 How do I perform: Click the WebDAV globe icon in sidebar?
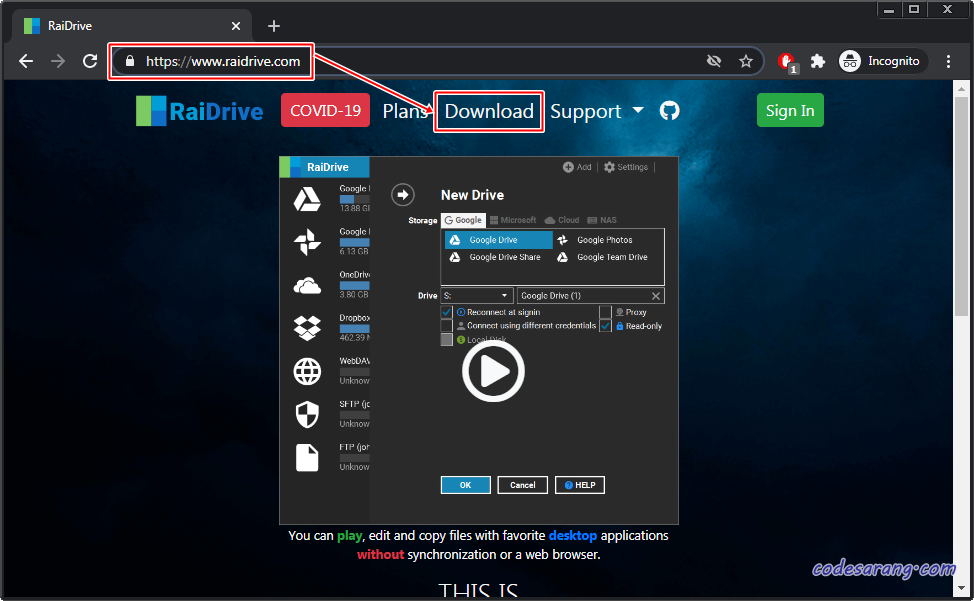click(x=307, y=371)
